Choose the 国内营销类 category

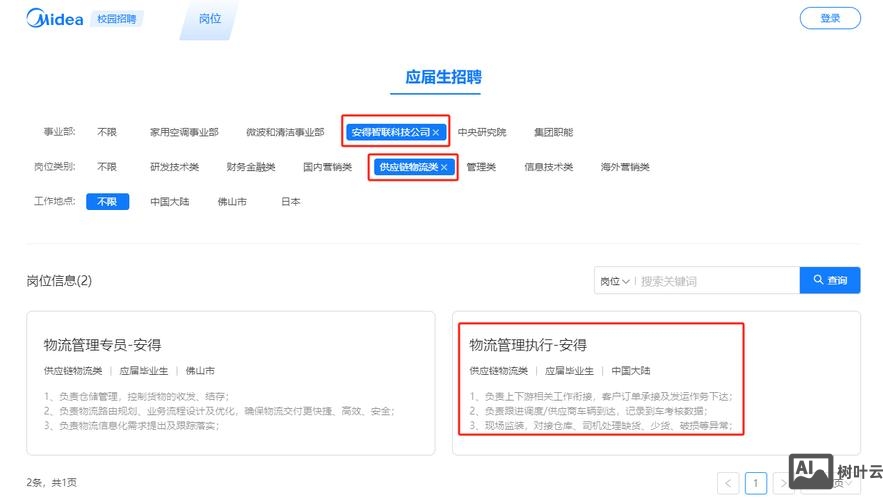click(327, 167)
